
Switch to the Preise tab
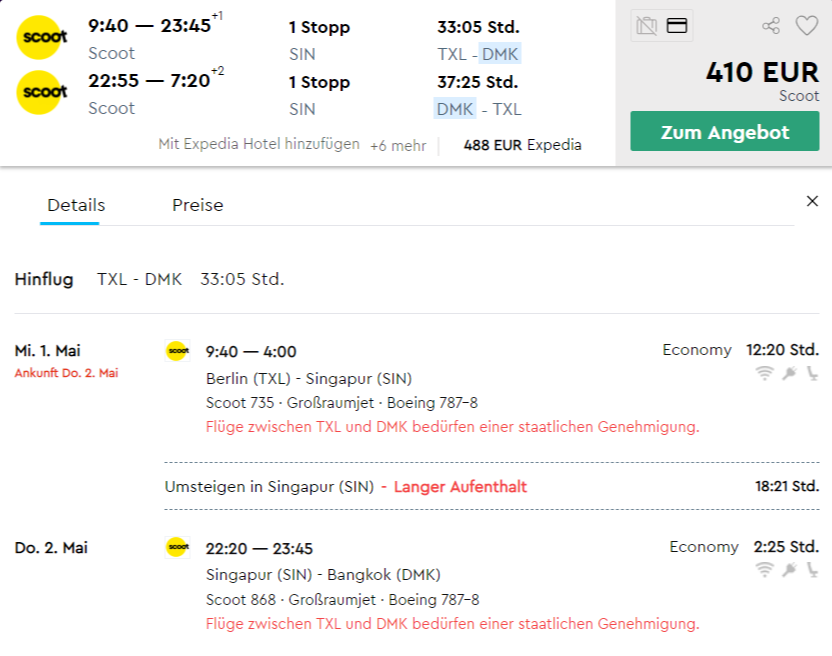point(197,205)
